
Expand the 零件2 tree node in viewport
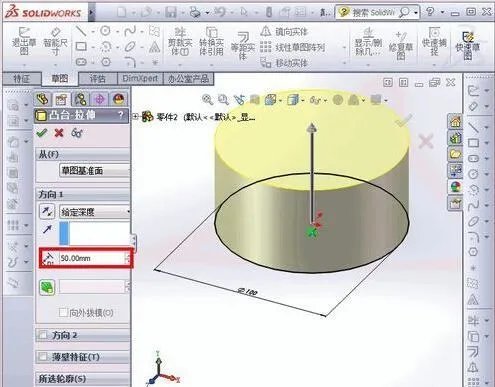136,117
